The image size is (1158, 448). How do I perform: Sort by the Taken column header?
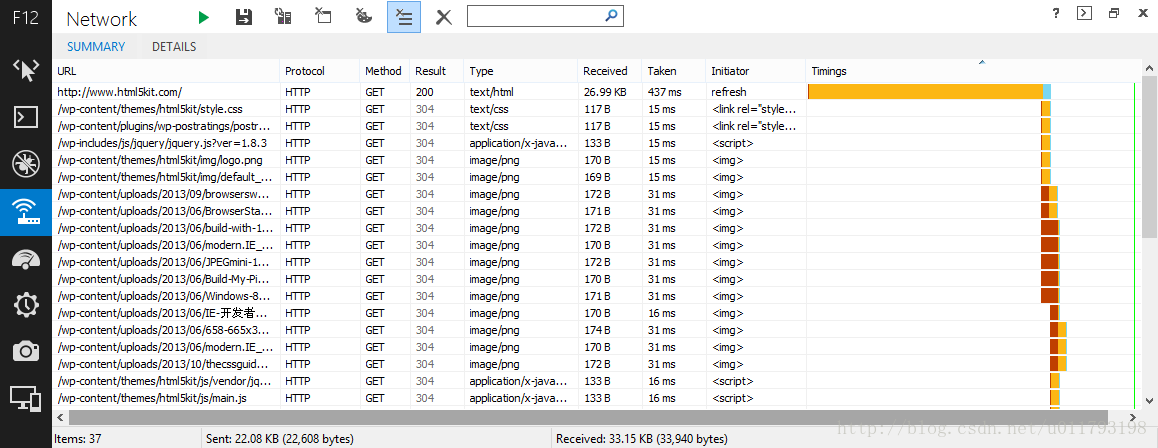point(674,72)
